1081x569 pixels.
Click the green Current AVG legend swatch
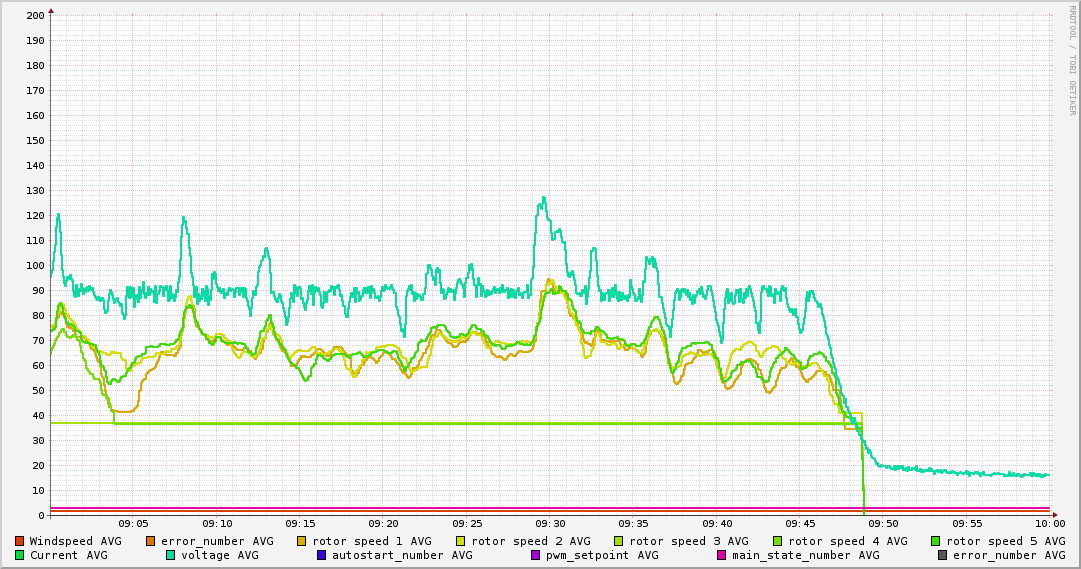point(19,555)
